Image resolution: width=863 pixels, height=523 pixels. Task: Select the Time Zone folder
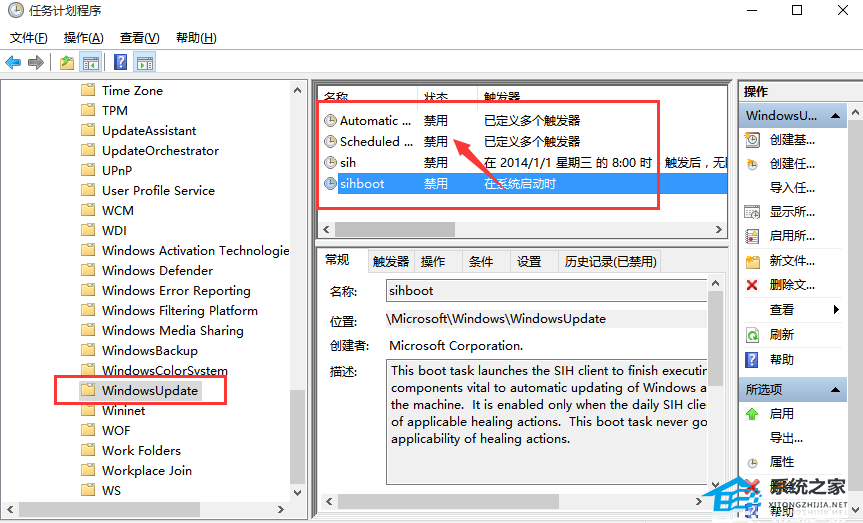tap(132, 90)
